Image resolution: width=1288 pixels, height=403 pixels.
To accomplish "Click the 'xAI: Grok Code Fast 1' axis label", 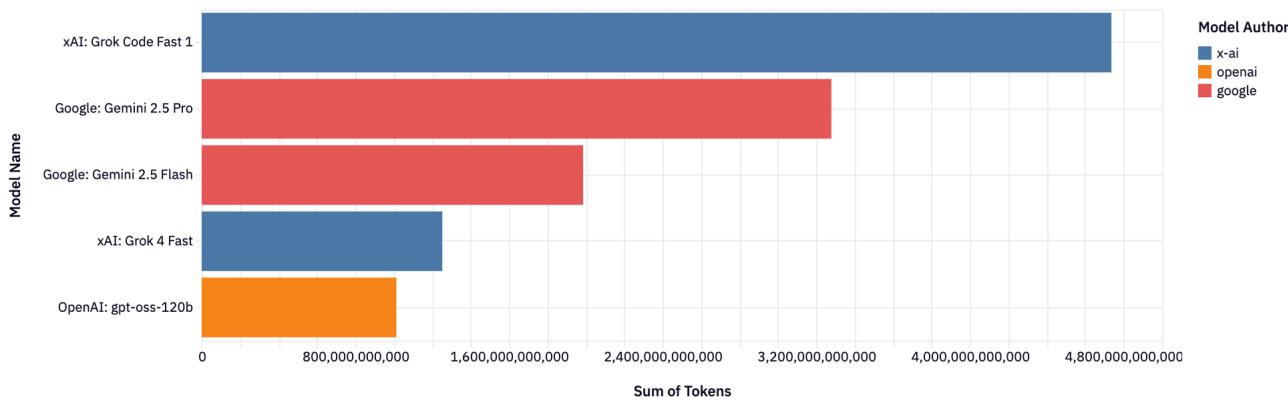I will click(127, 42).
